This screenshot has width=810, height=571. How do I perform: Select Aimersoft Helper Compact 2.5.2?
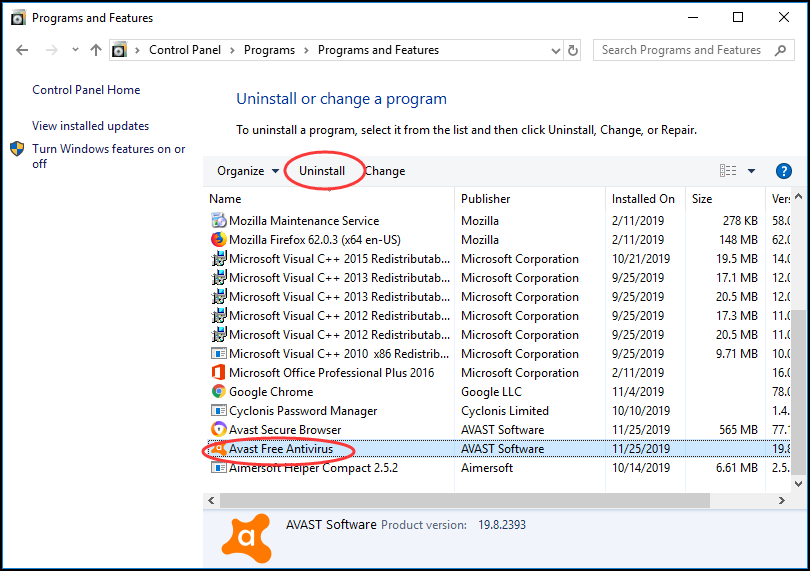[x=314, y=468]
